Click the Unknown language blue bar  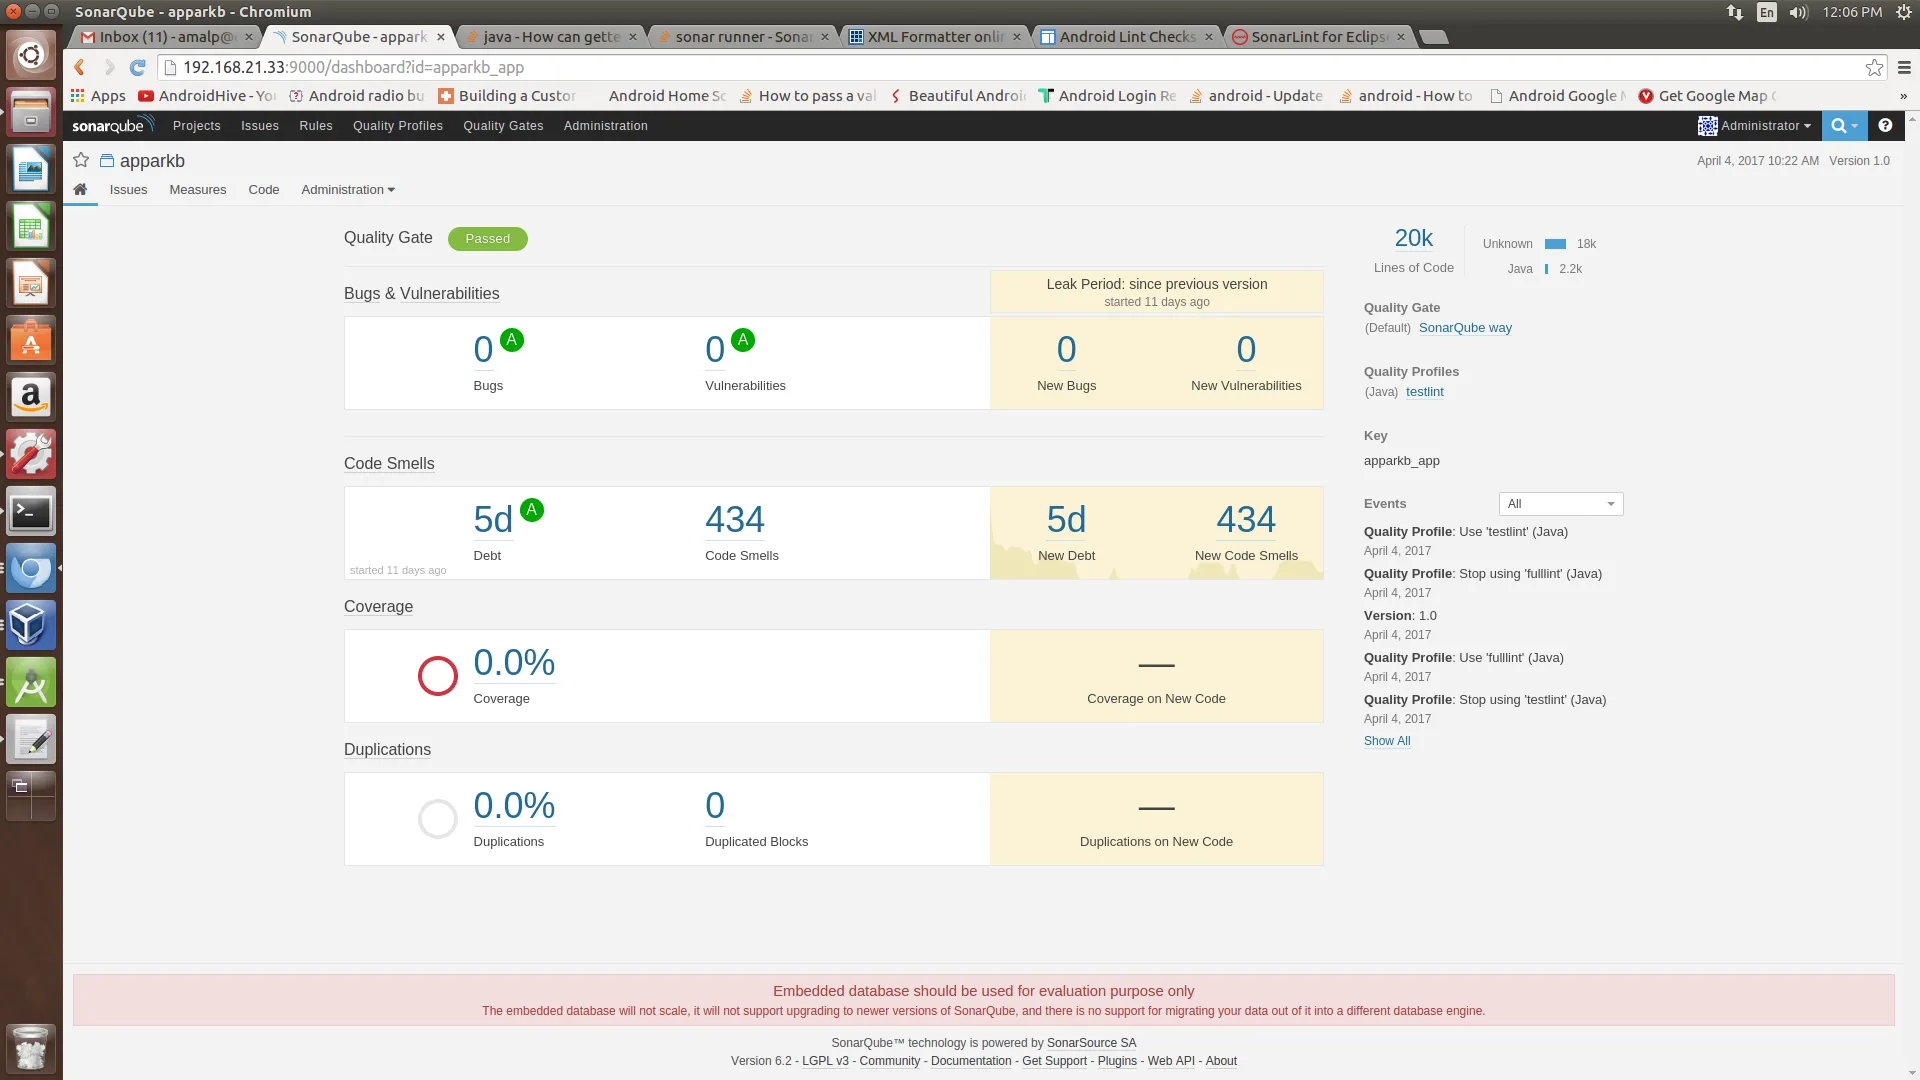click(1555, 244)
